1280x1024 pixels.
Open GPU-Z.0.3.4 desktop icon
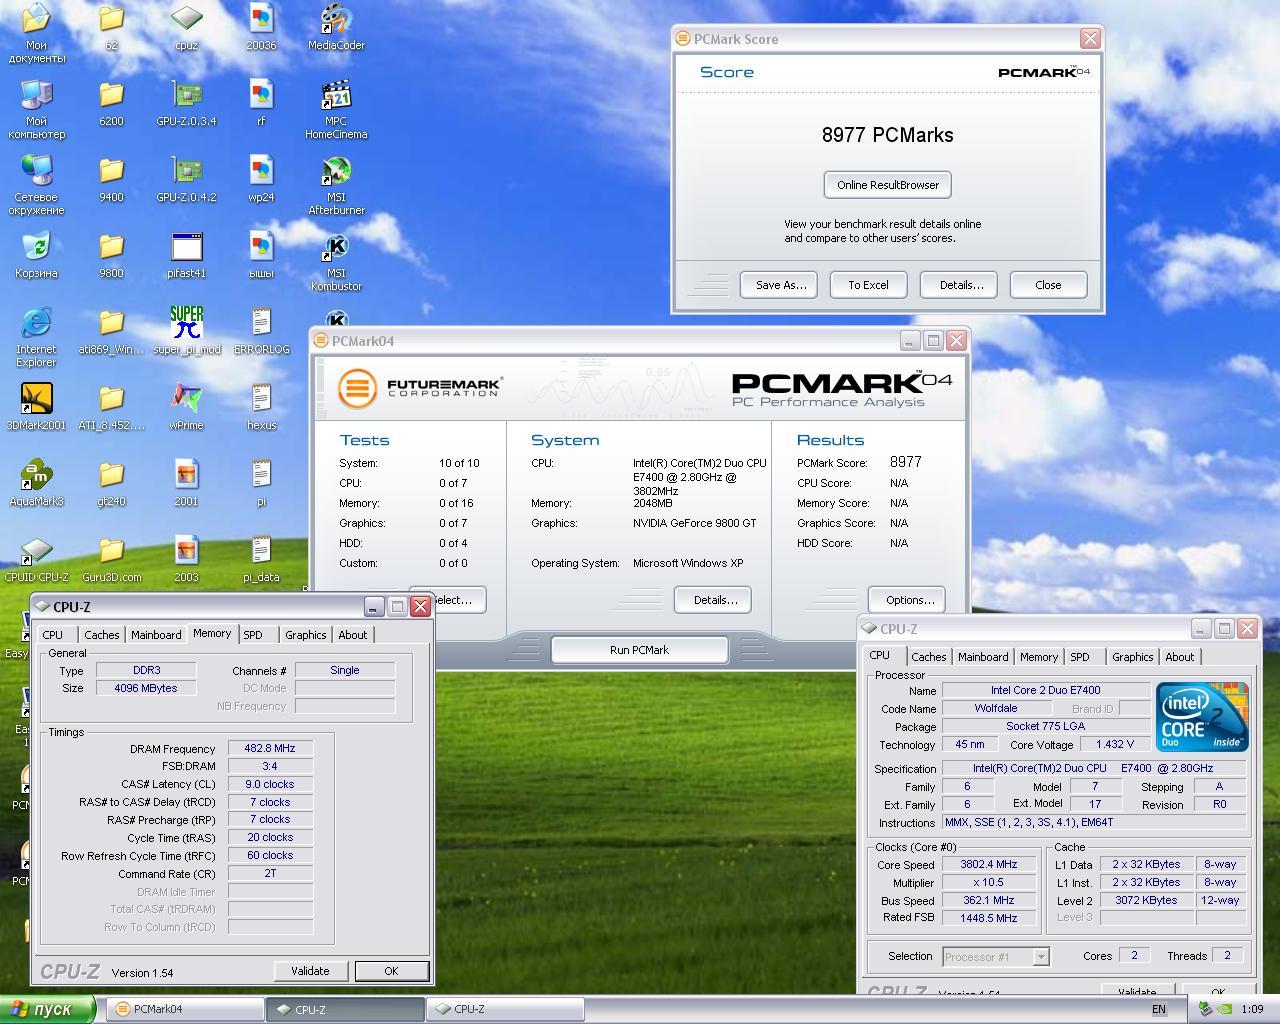(x=186, y=103)
